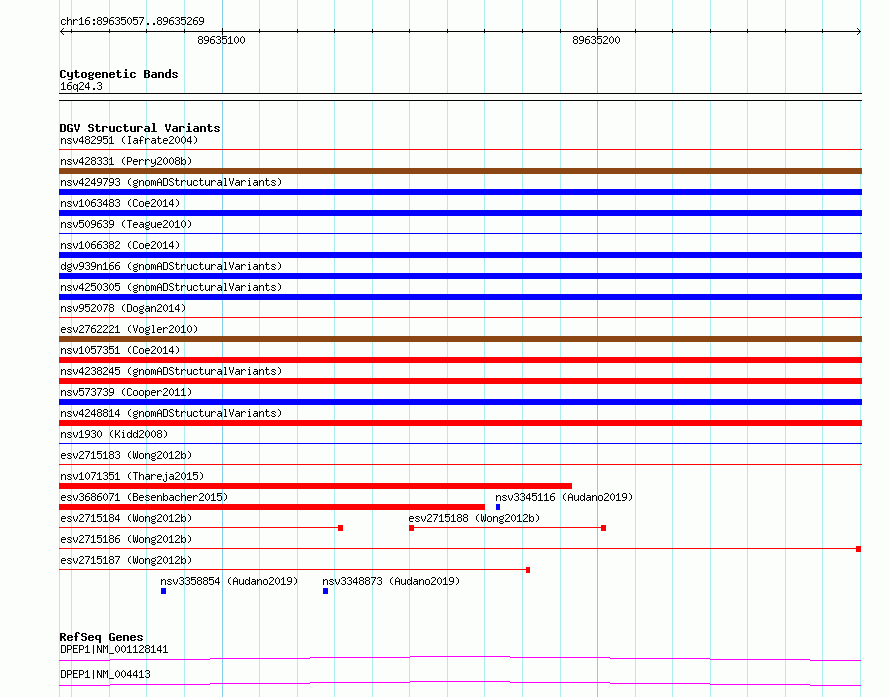Image resolution: width=890 pixels, height=697 pixels.
Task: Click the DGV Structural Variants track title
Action: pyautogui.click(x=140, y=128)
